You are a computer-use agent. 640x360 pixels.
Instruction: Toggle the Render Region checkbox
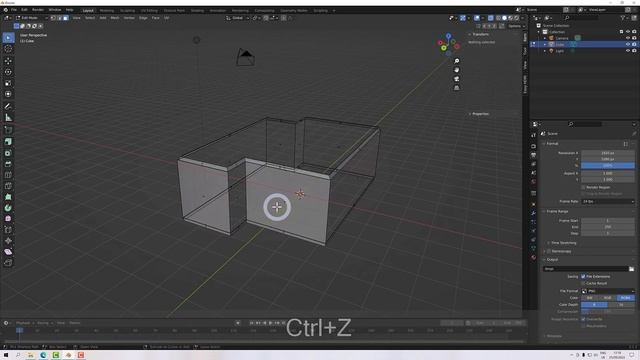[583, 187]
